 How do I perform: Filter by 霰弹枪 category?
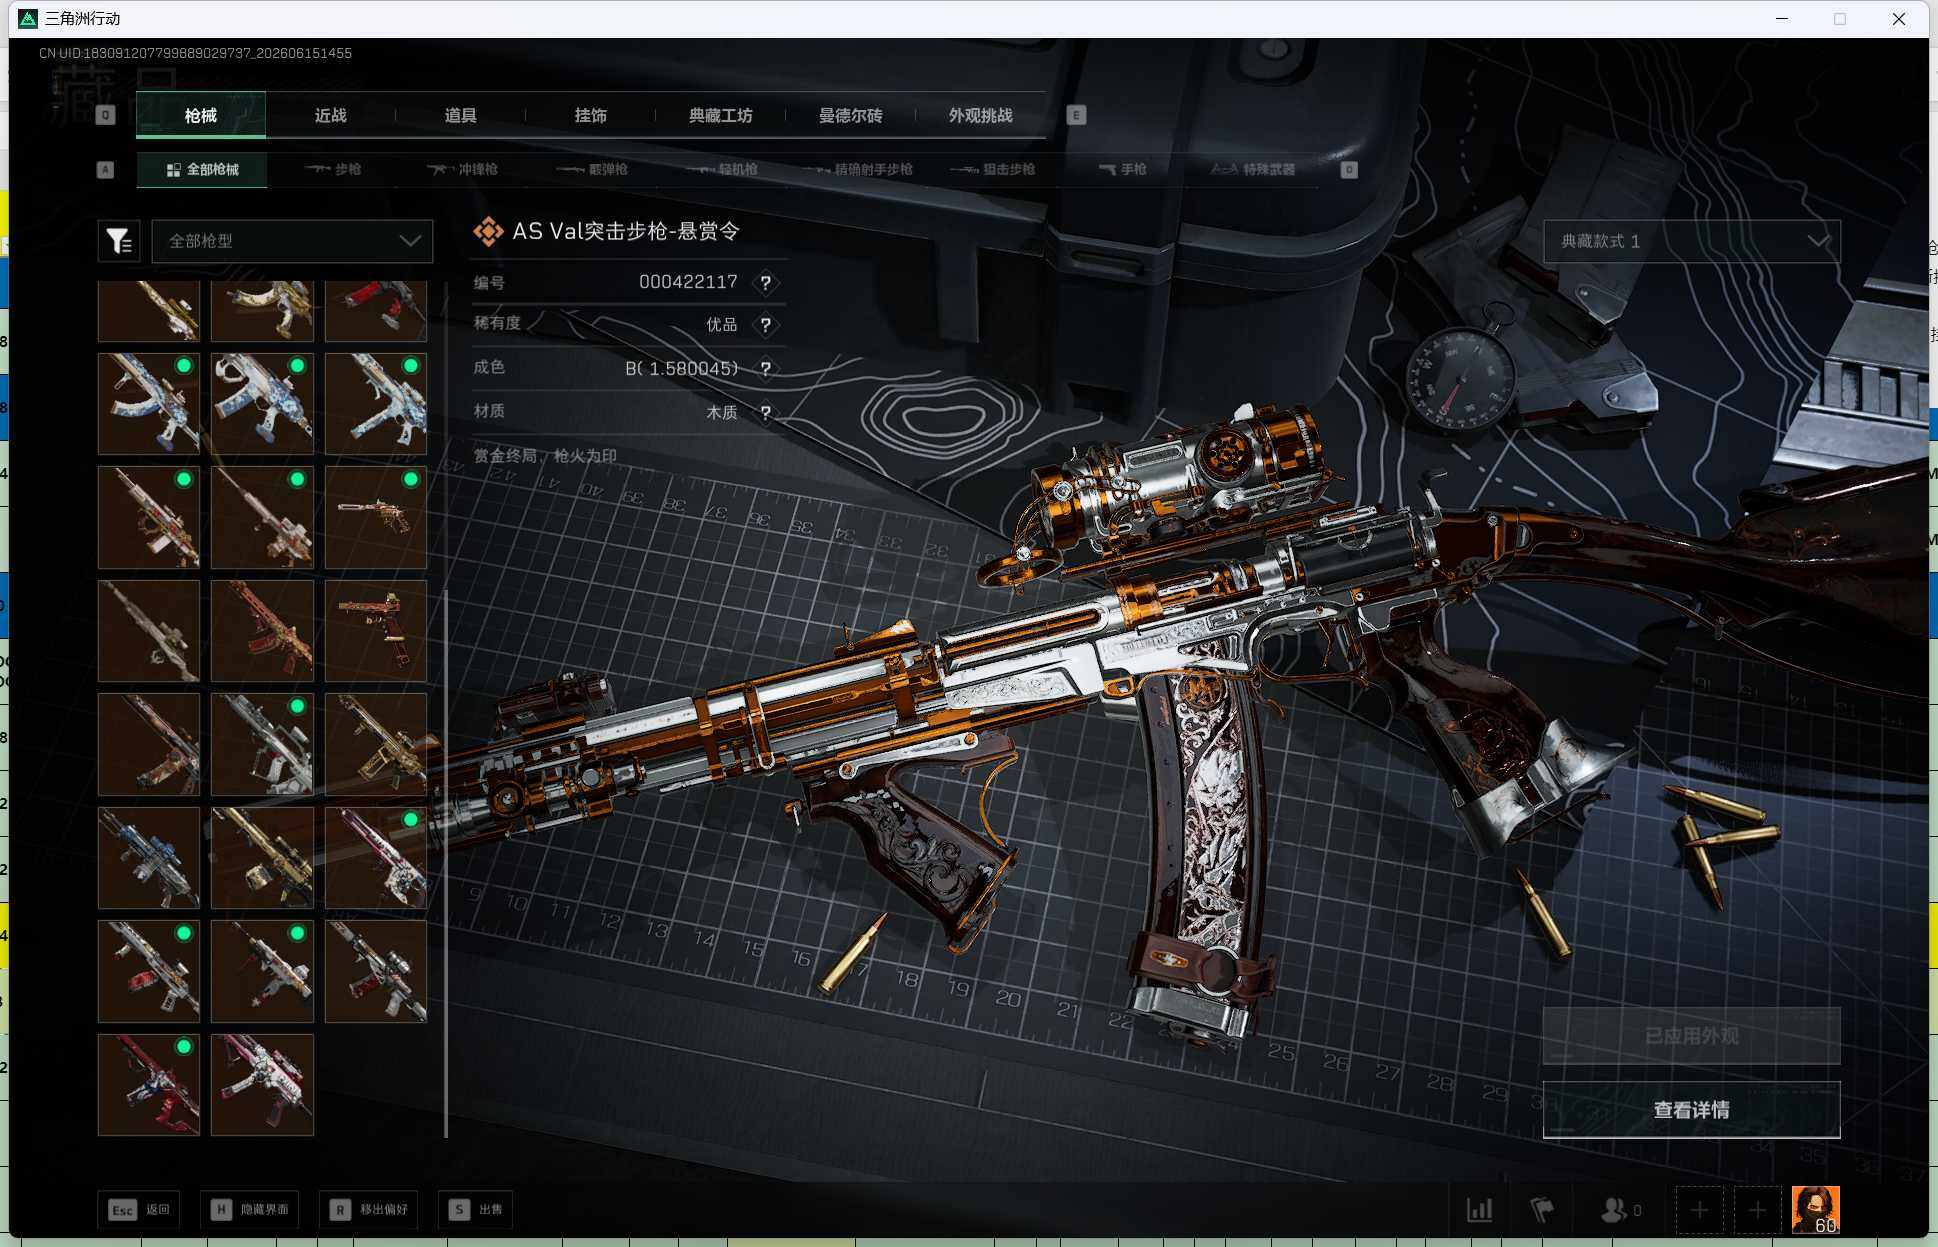tap(592, 170)
